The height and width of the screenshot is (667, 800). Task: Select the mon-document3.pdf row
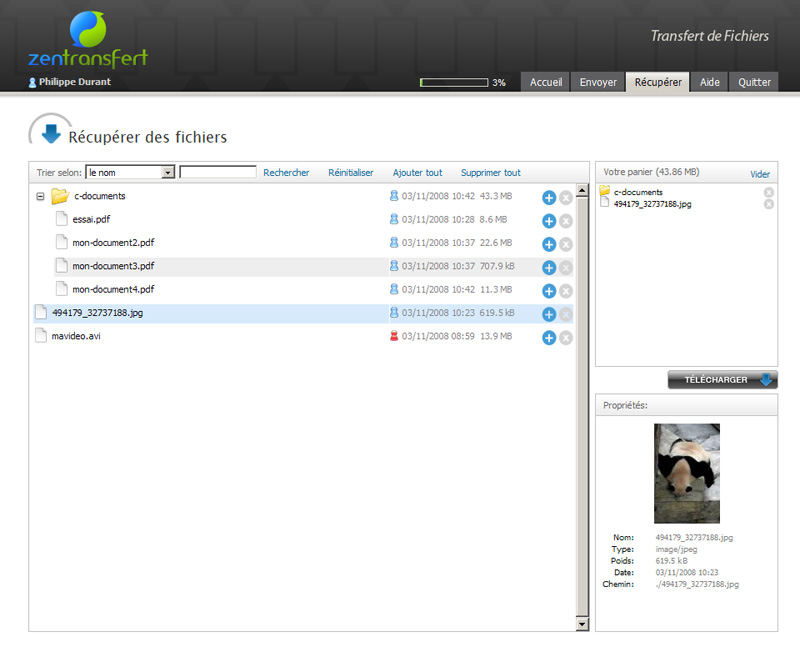(313, 266)
